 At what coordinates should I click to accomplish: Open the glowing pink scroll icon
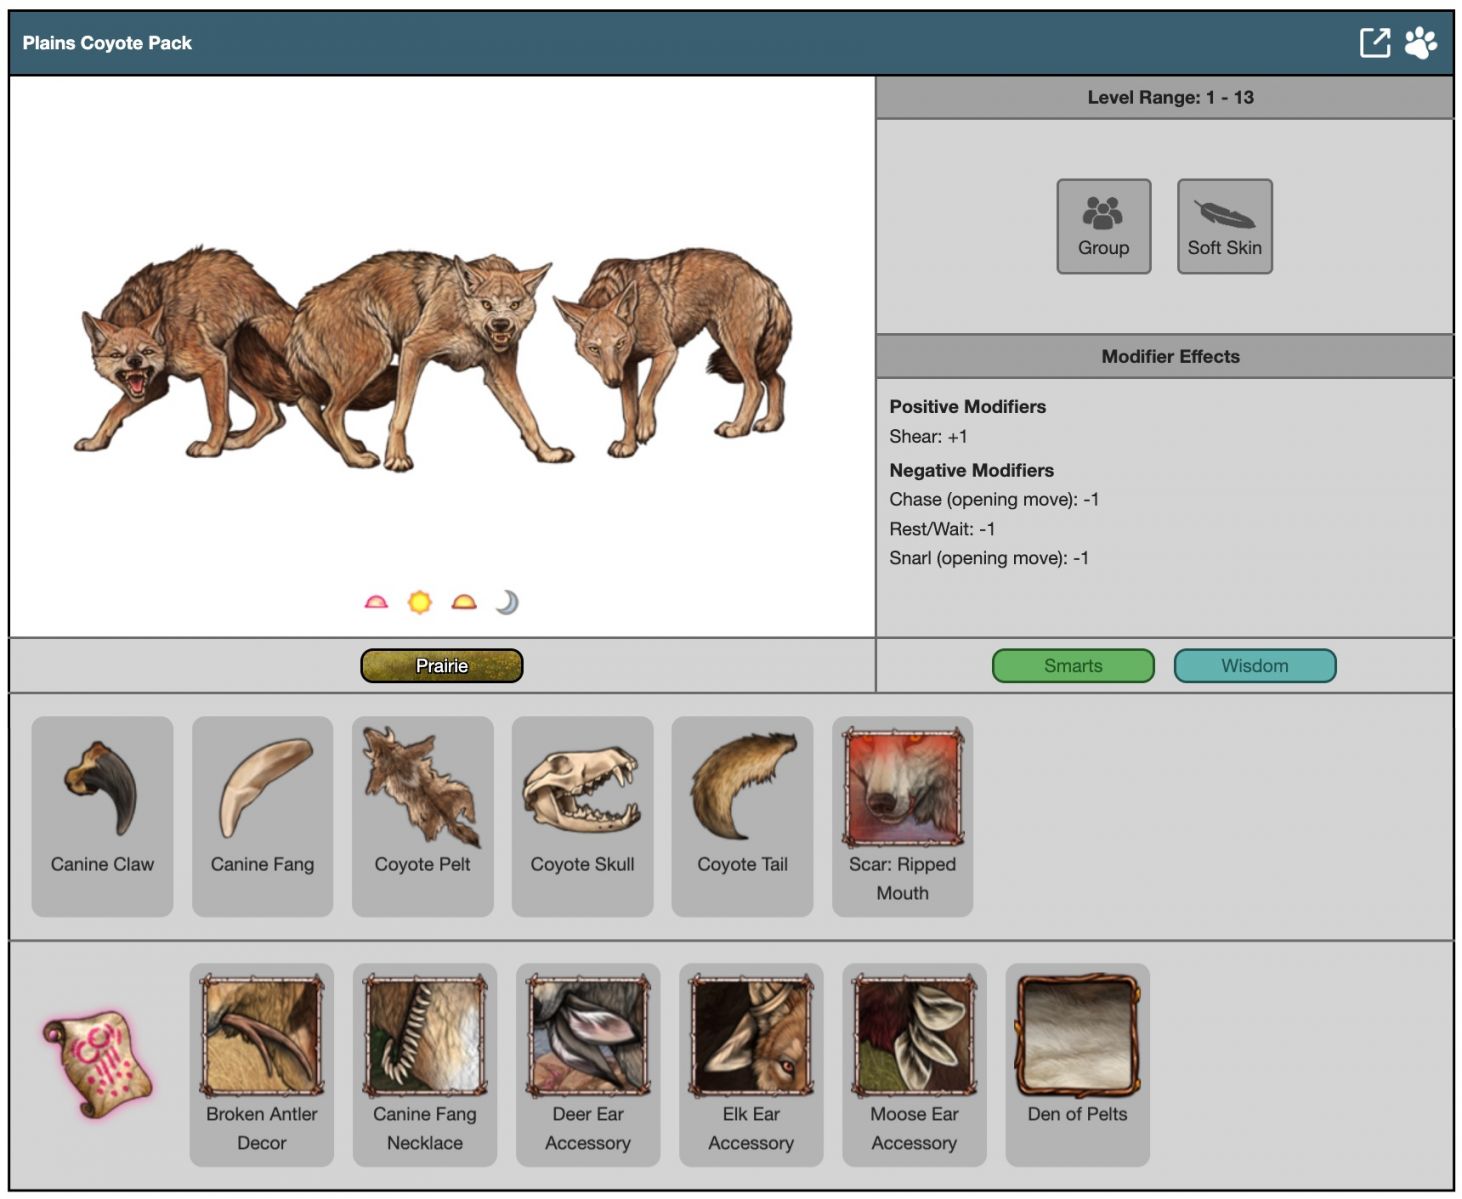[x=98, y=1064]
